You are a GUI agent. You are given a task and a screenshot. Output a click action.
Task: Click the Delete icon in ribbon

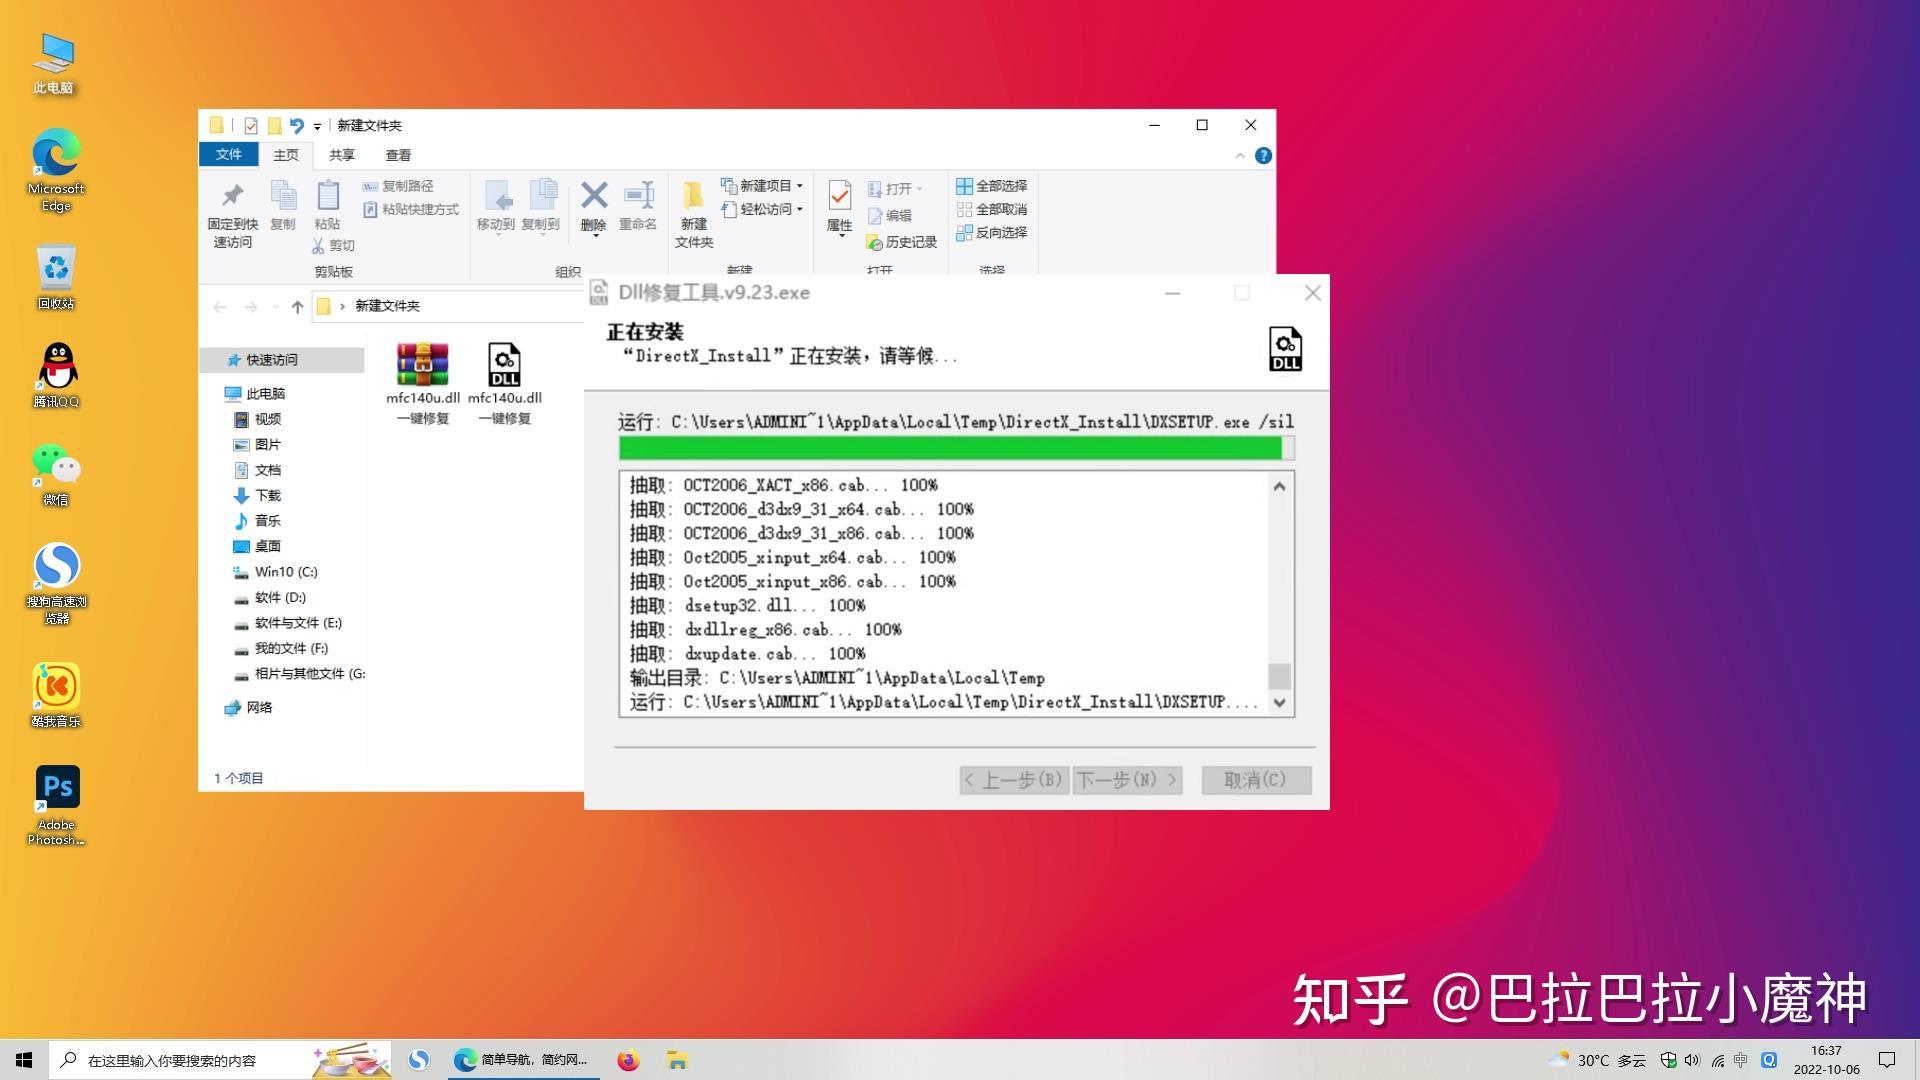(593, 197)
